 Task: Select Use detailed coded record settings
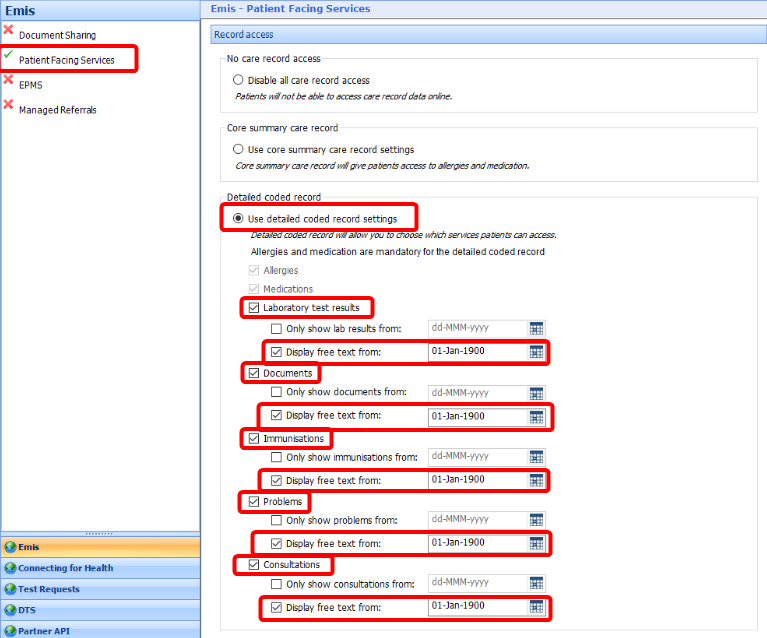point(238,218)
